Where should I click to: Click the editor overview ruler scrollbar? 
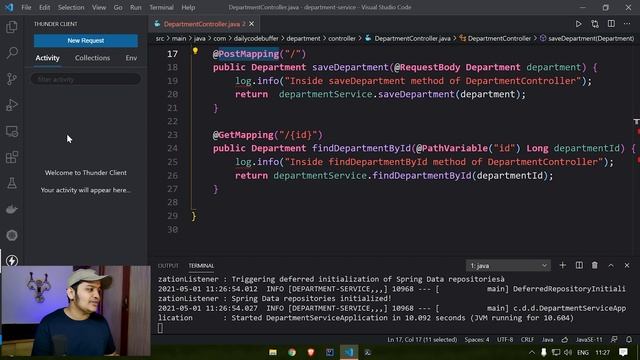coord(636,151)
